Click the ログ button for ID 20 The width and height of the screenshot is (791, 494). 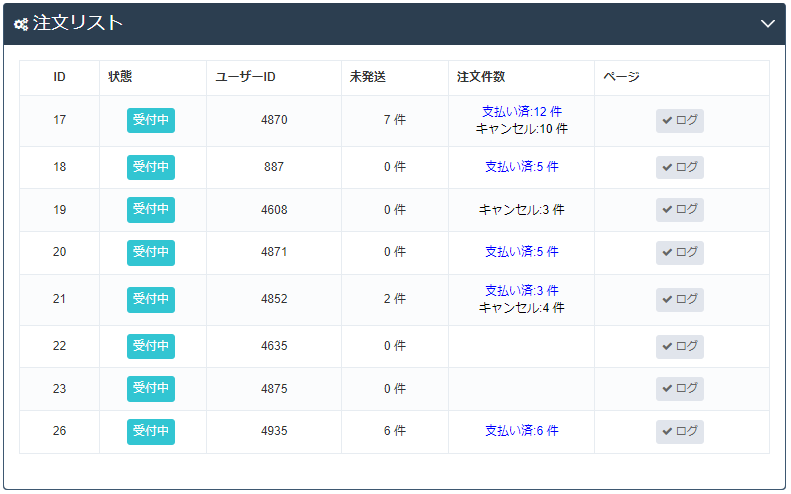coord(680,252)
